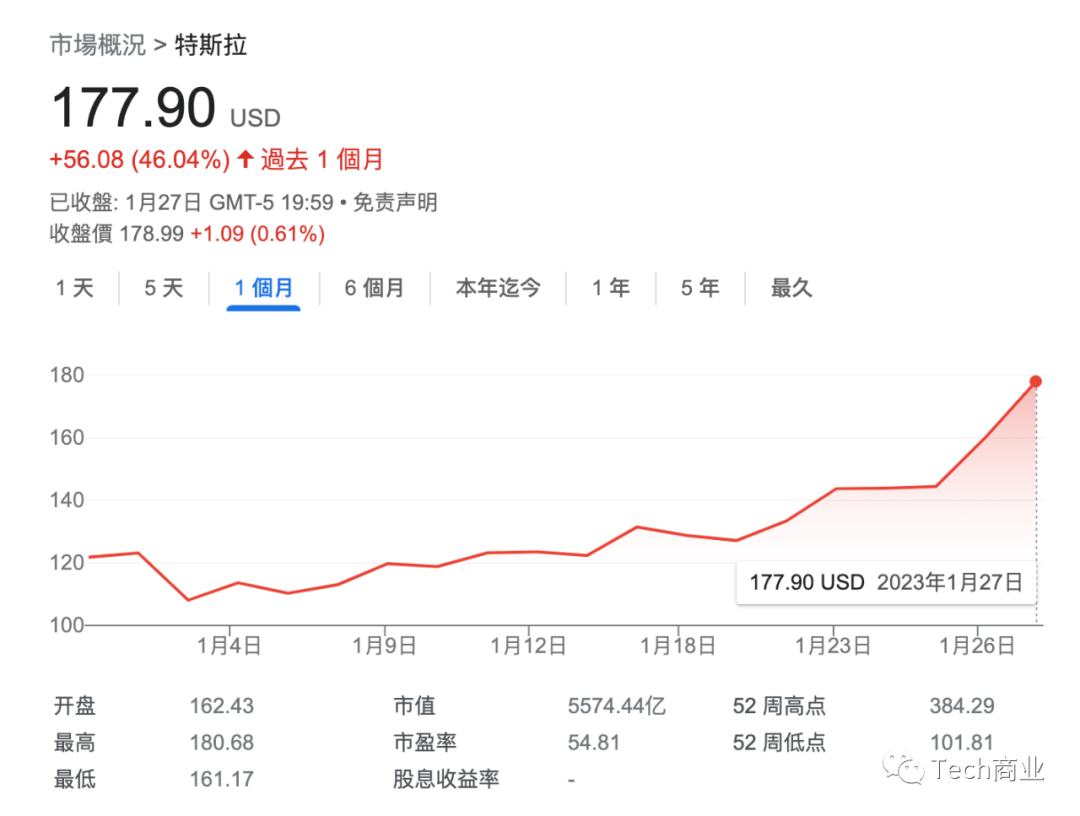This screenshot has width=1080, height=816.
Task: Open the 市場概況 breadcrumb link
Action: pos(98,45)
